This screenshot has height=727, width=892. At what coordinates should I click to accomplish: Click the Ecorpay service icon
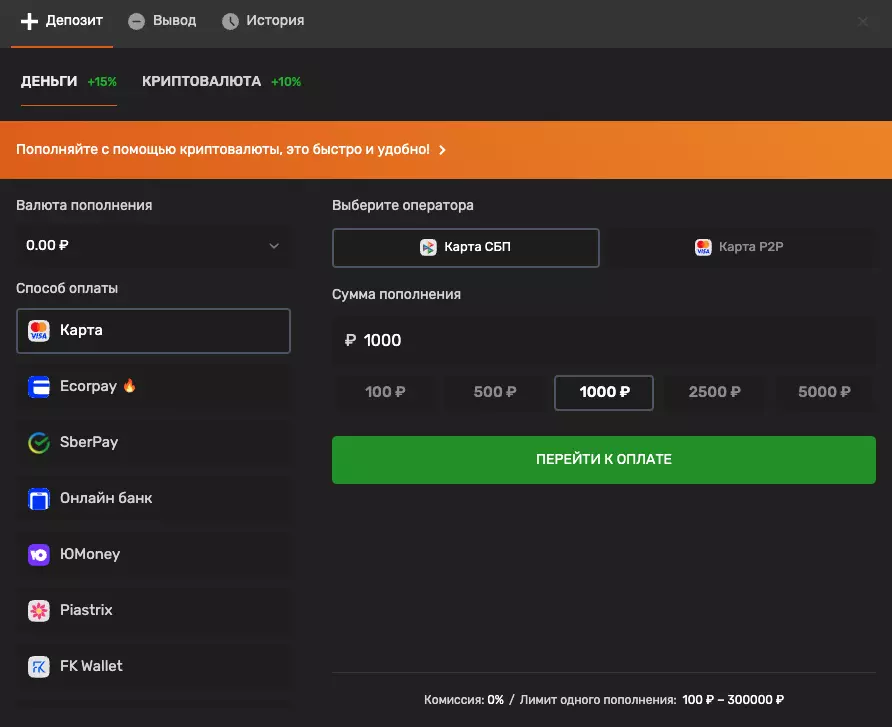coord(38,386)
